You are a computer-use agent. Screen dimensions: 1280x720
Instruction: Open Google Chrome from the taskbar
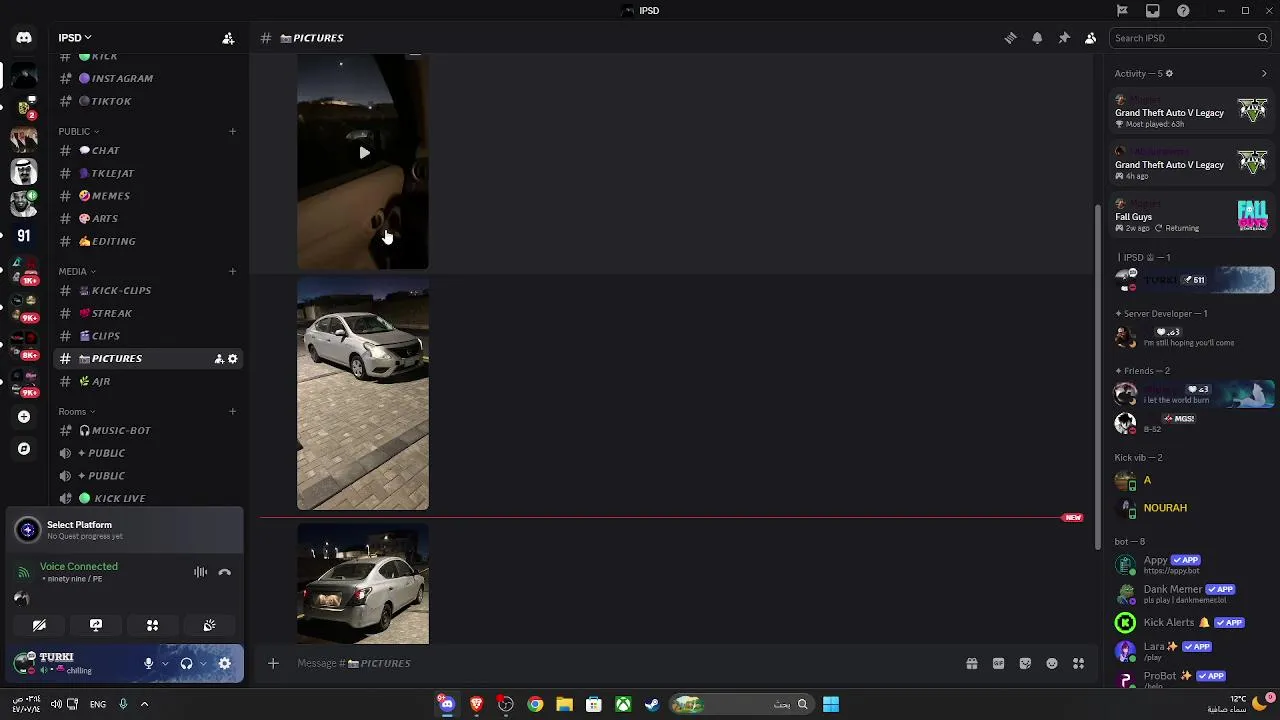pyautogui.click(x=535, y=705)
